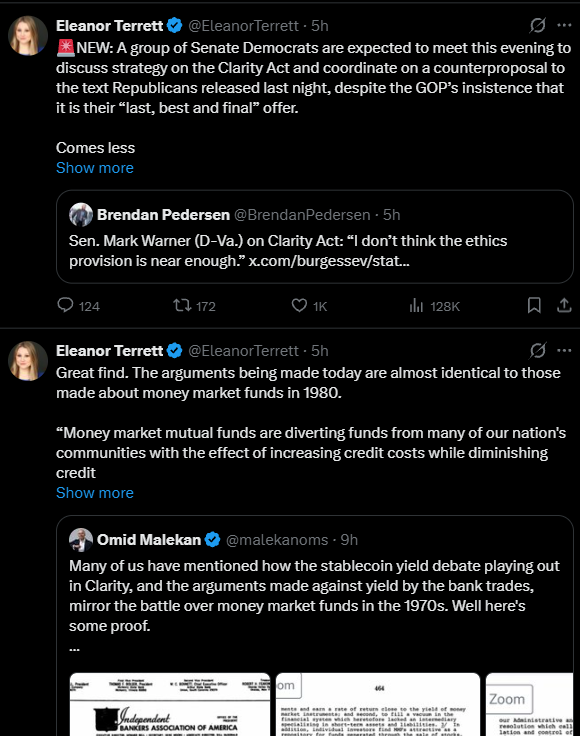580x736 pixels.
Task: Repost the Clarity Act tweet with 172 reposts
Action: [182, 306]
